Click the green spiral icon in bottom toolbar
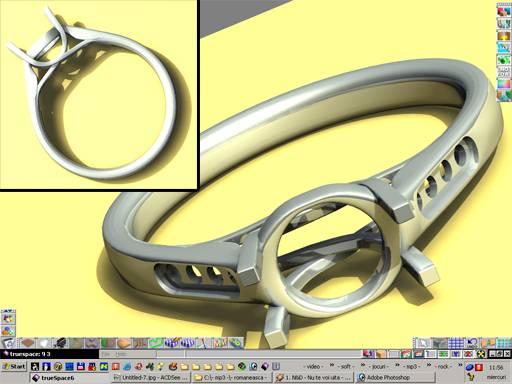512x384 pixels. [236, 343]
